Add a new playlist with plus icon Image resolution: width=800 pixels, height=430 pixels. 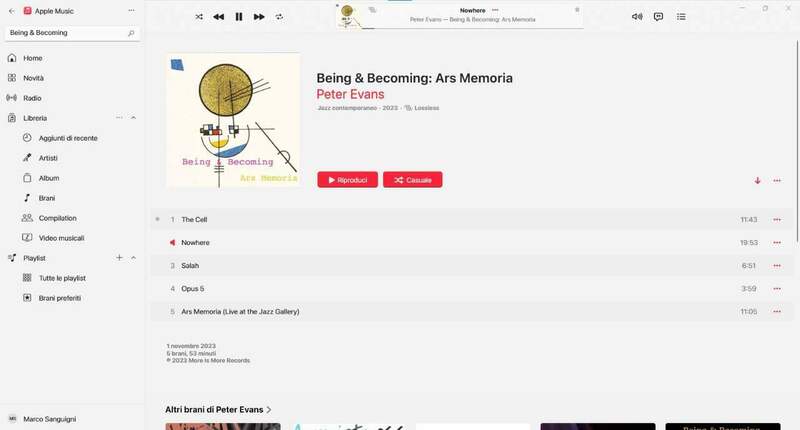pyautogui.click(x=119, y=258)
